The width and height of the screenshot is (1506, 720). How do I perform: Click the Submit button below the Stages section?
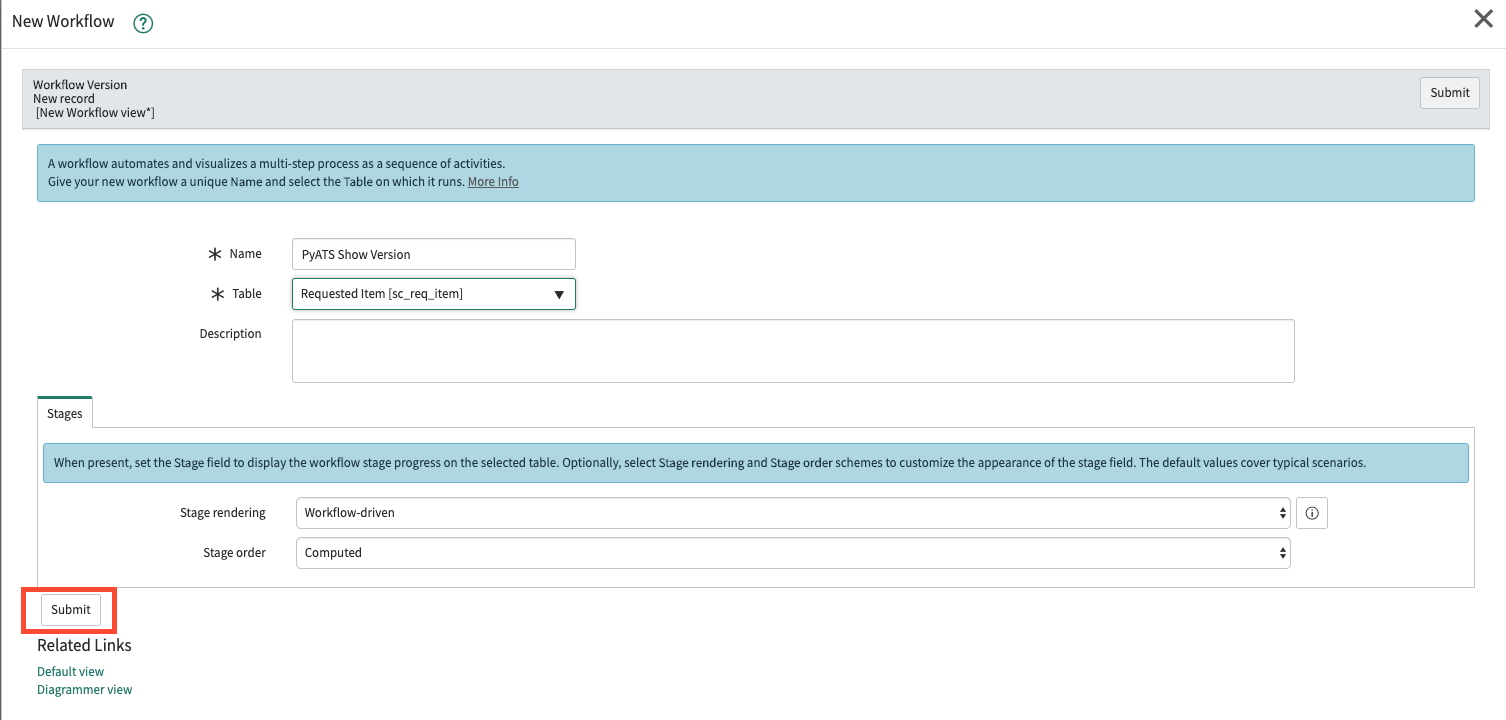pos(71,610)
